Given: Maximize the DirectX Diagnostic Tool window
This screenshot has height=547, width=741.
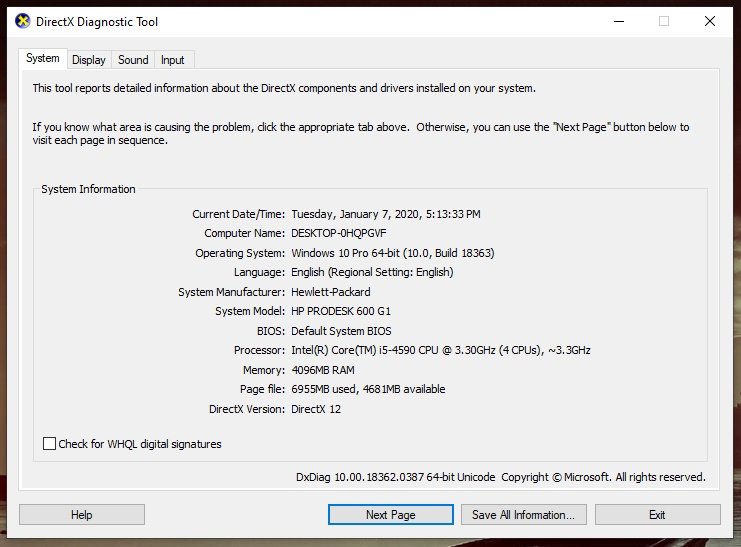Looking at the screenshot, I should coord(664,21).
